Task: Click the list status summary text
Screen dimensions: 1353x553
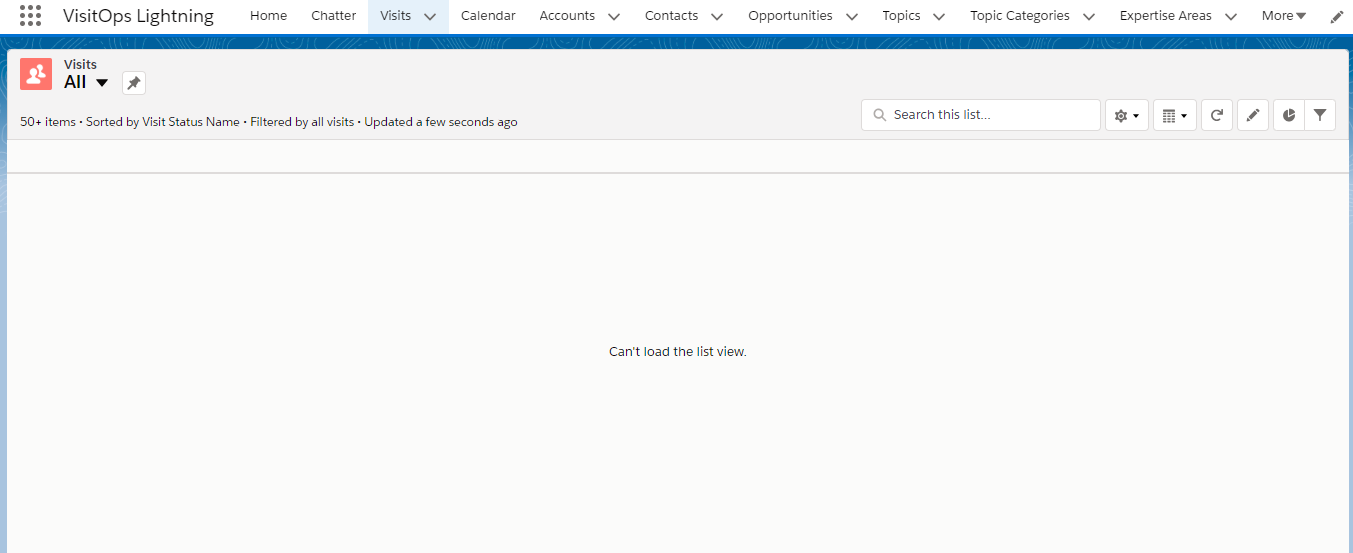Action: point(269,122)
